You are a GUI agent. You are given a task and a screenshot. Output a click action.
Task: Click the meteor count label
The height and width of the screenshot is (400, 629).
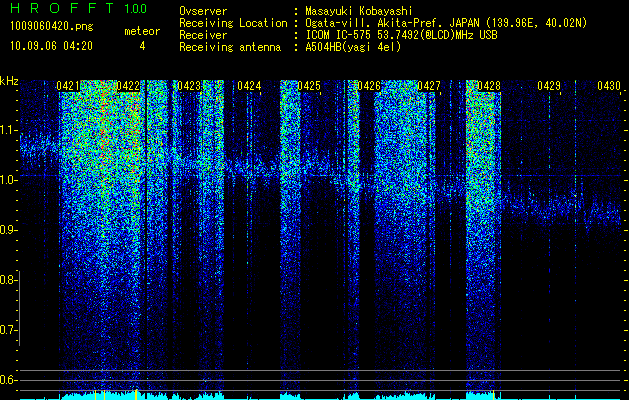pyautogui.click(x=142, y=31)
